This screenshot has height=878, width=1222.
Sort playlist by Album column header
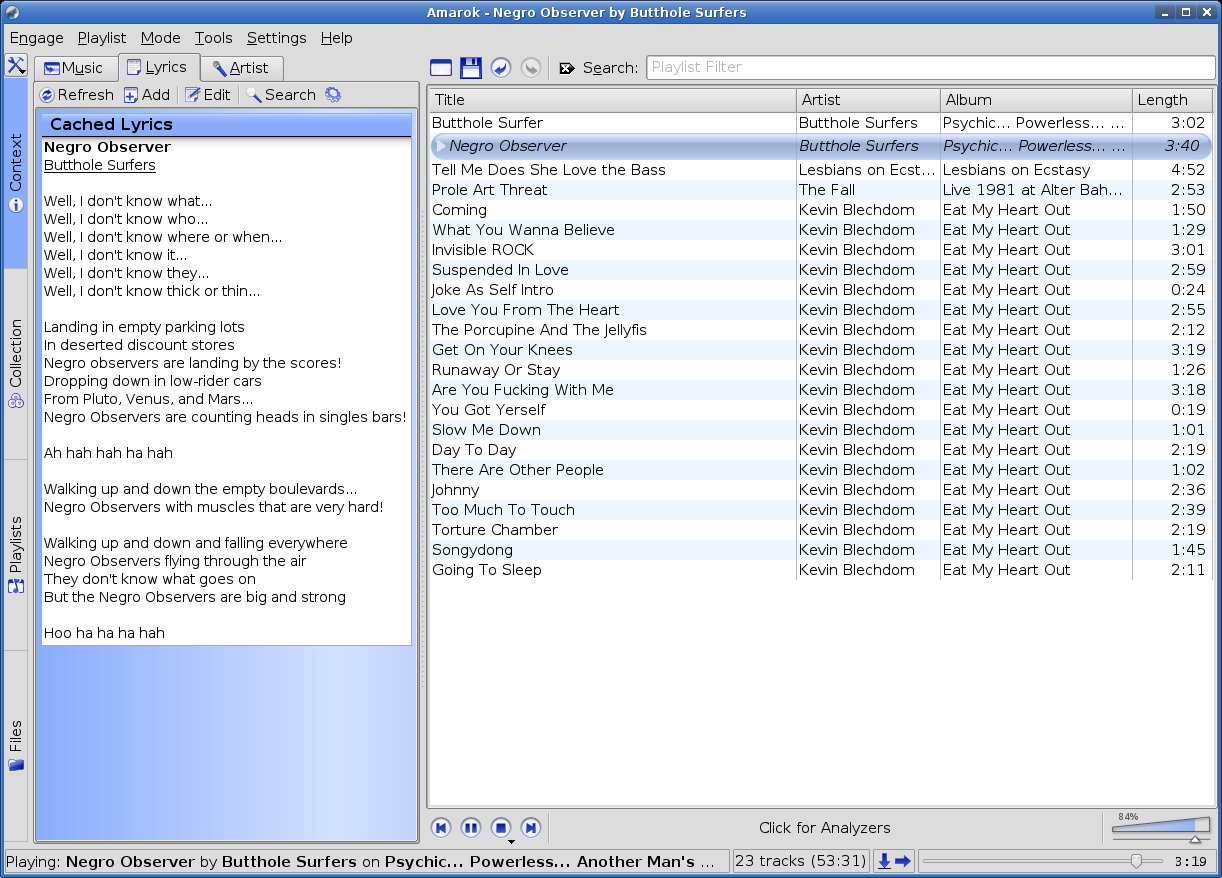(x=1036, y=100)
